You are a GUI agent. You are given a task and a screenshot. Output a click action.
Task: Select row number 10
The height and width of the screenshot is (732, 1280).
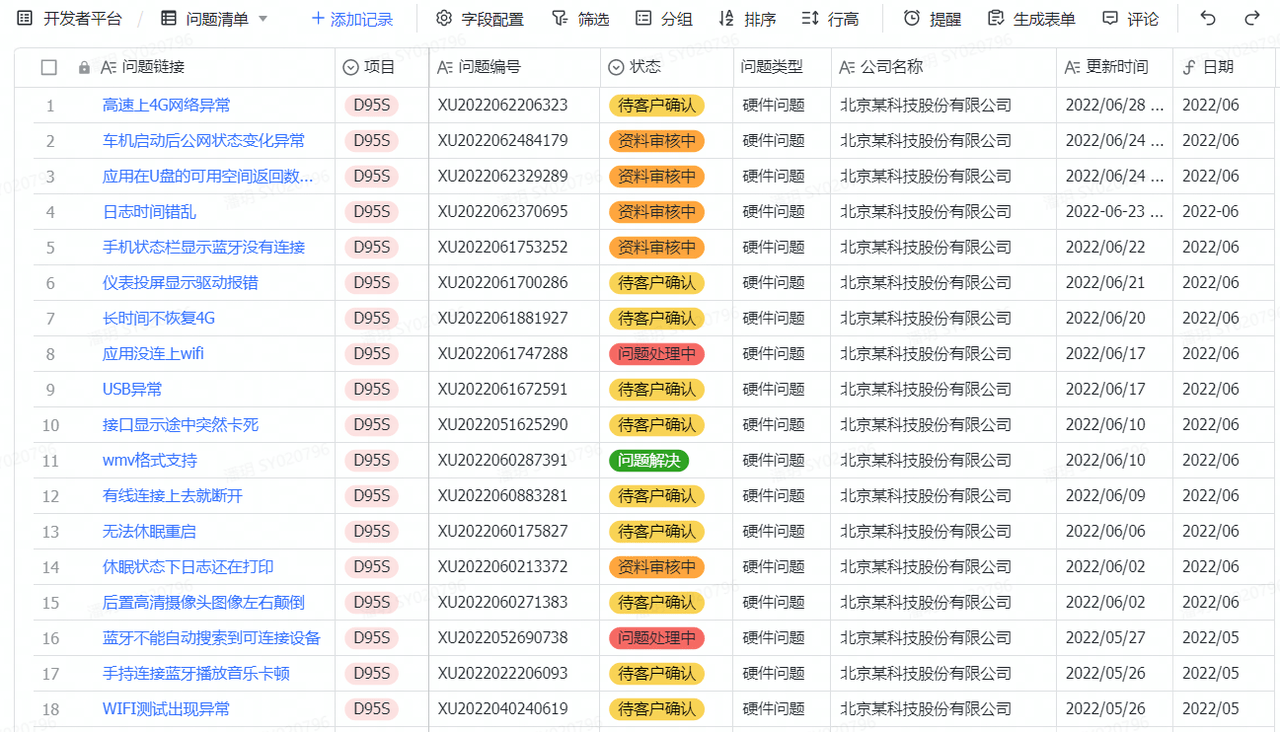coord(50,426)
